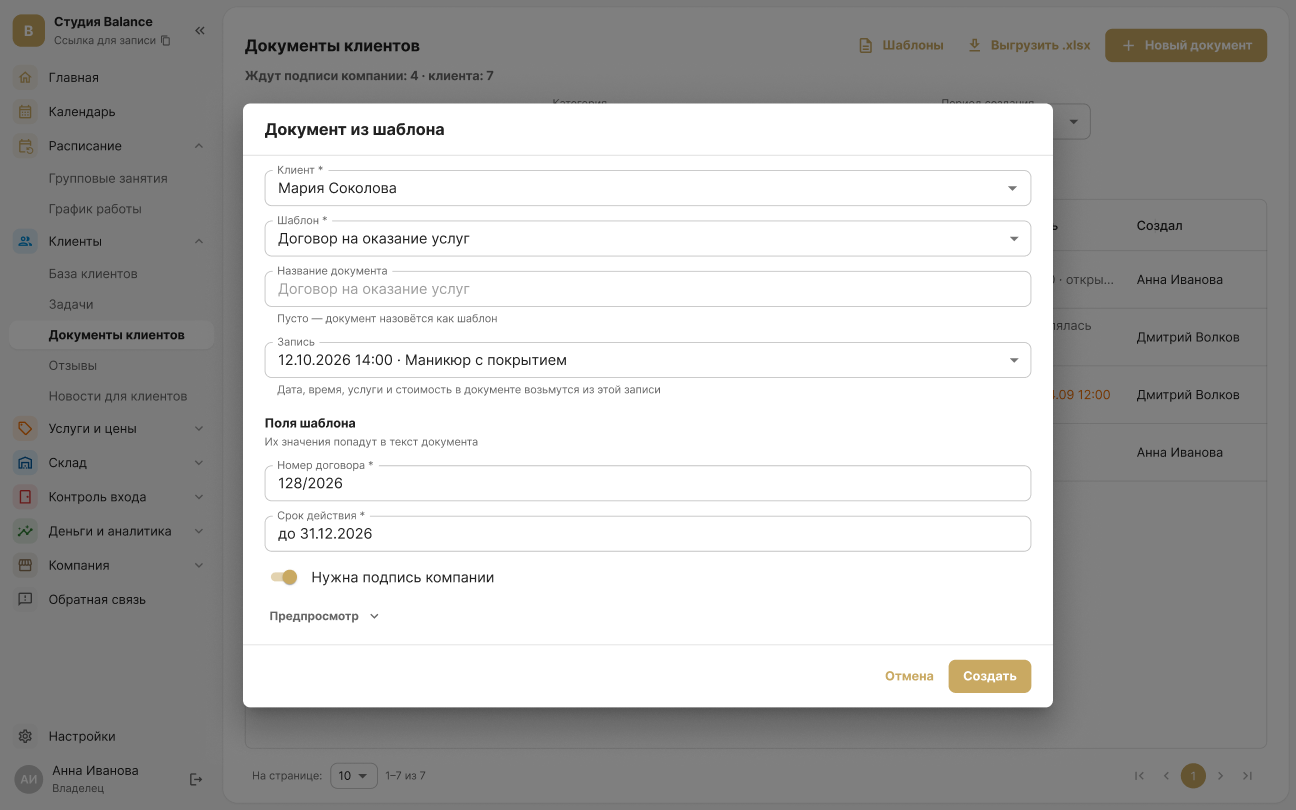Click the Деньги и аналитика chart icon
This screenshot has height=810, width=1296.
26,531
